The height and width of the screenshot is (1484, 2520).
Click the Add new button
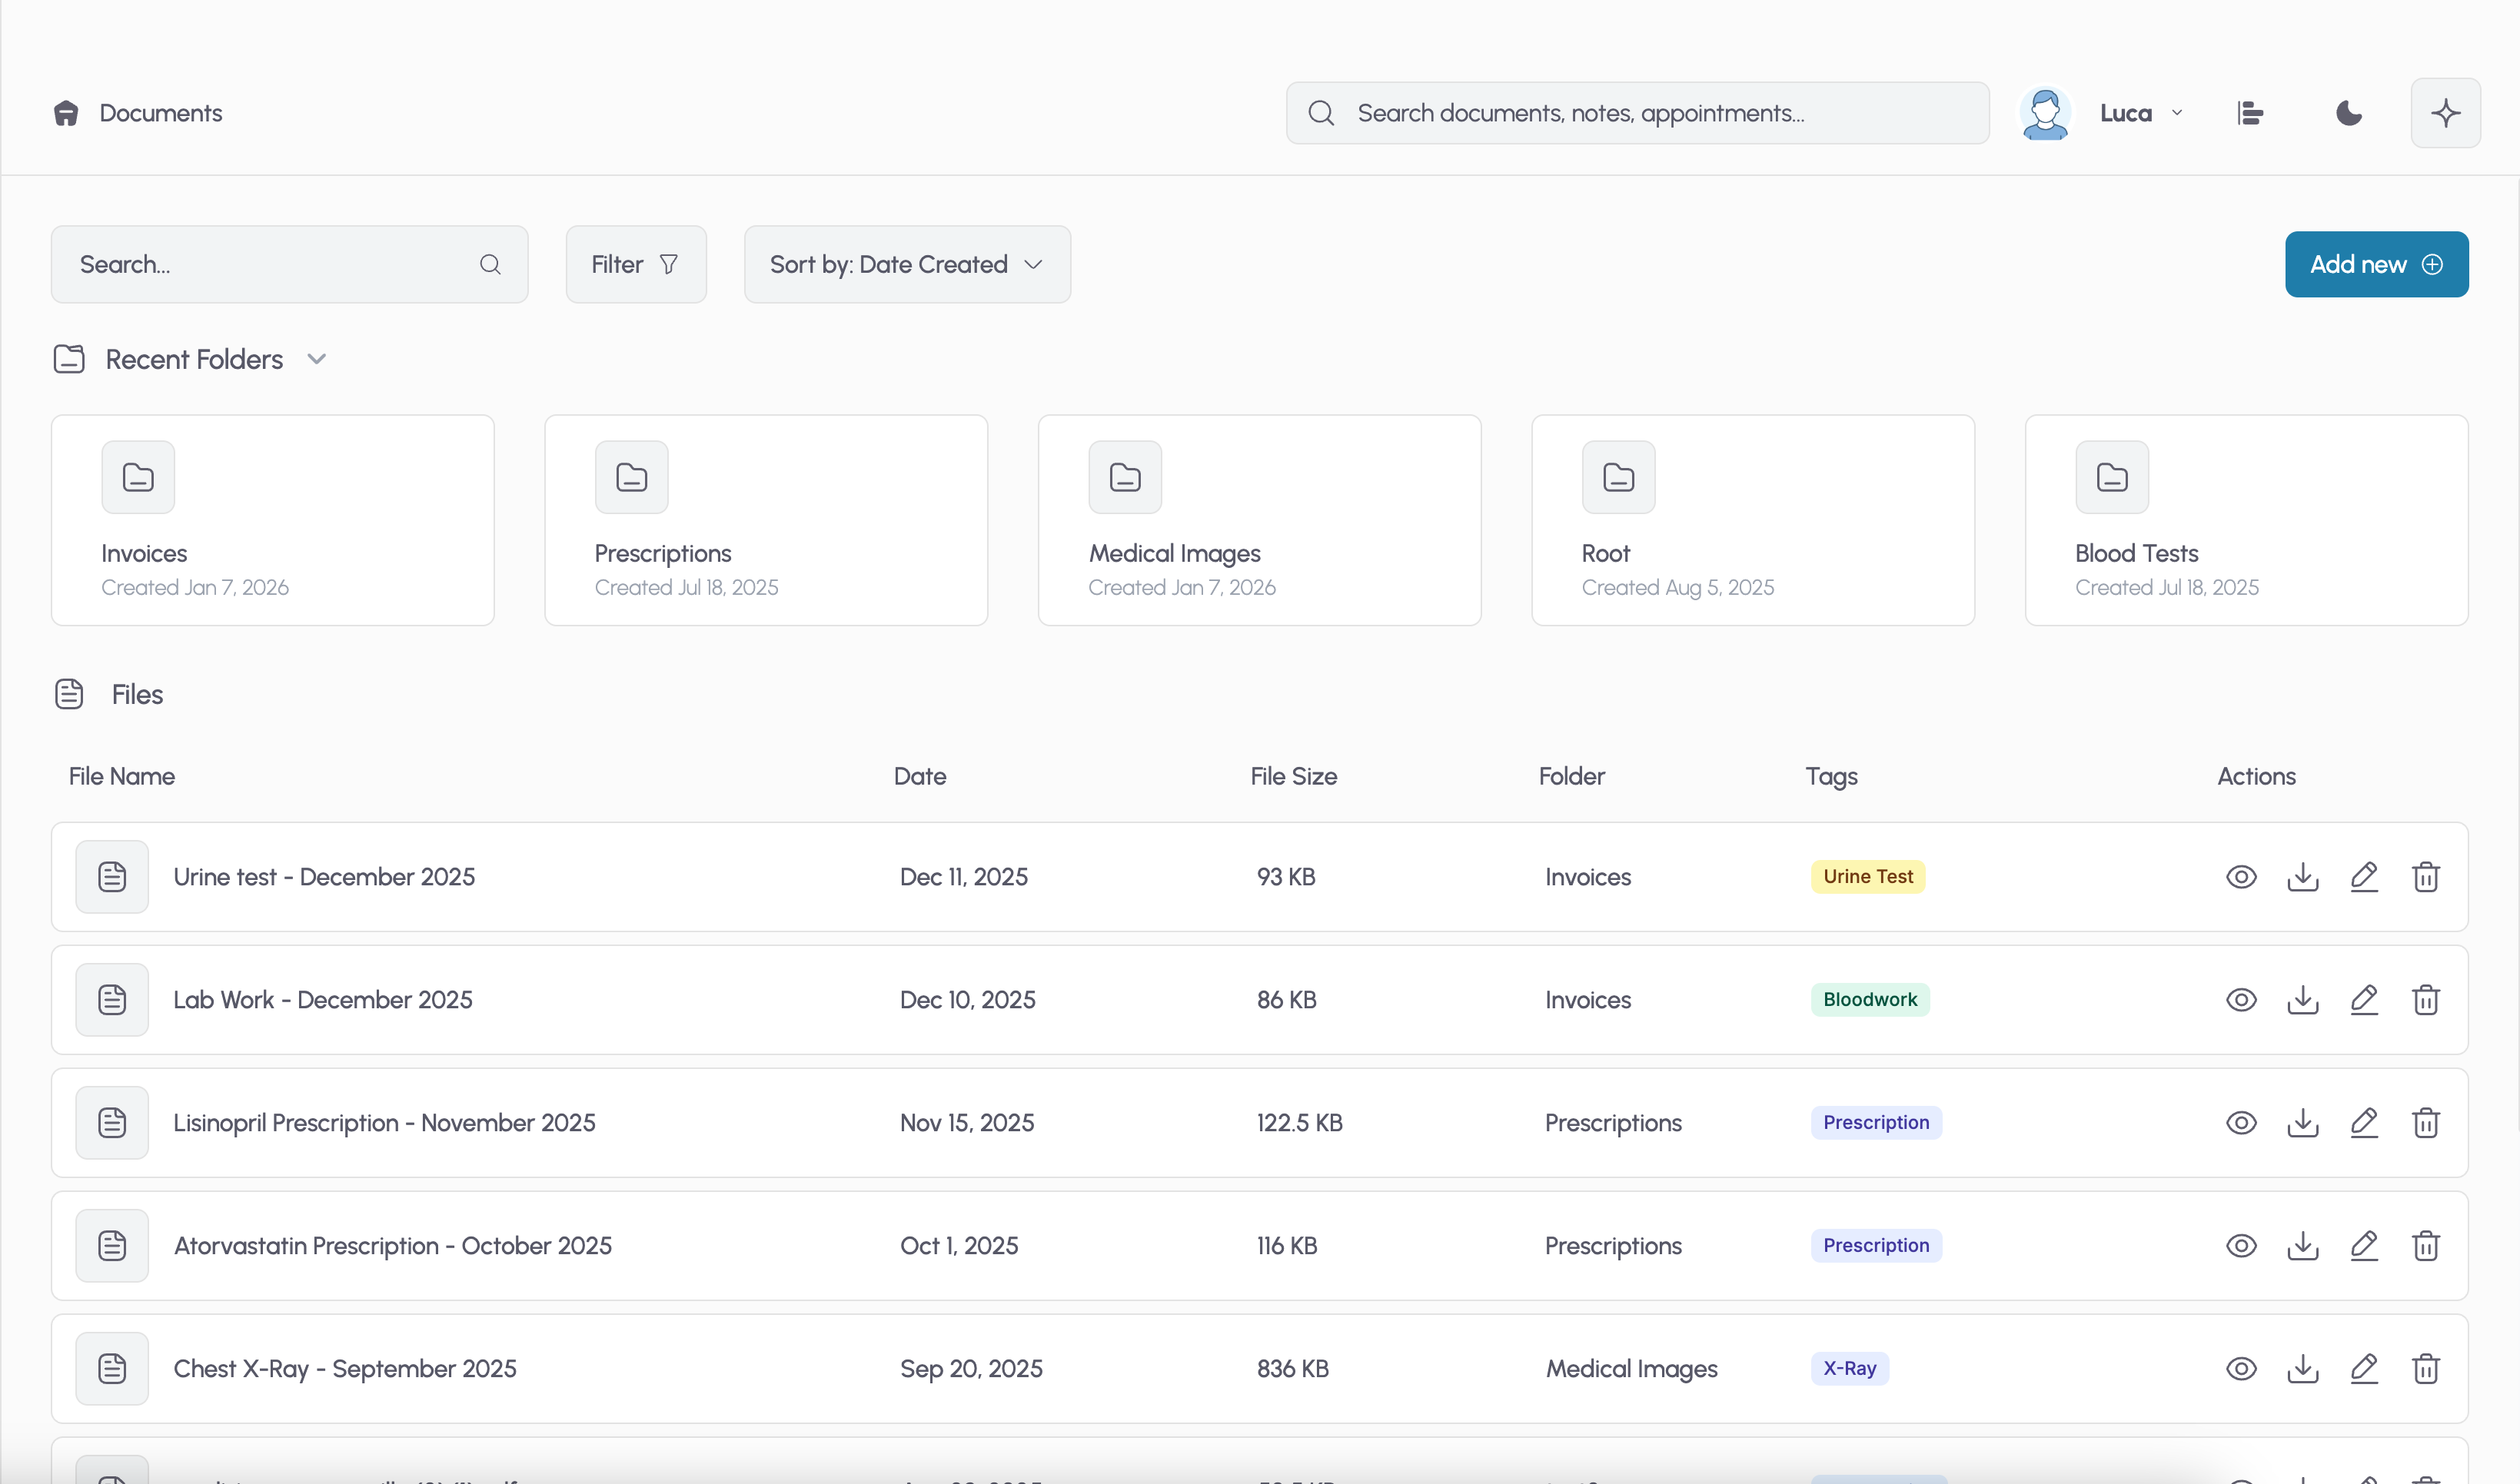(x=2375, y=264)
